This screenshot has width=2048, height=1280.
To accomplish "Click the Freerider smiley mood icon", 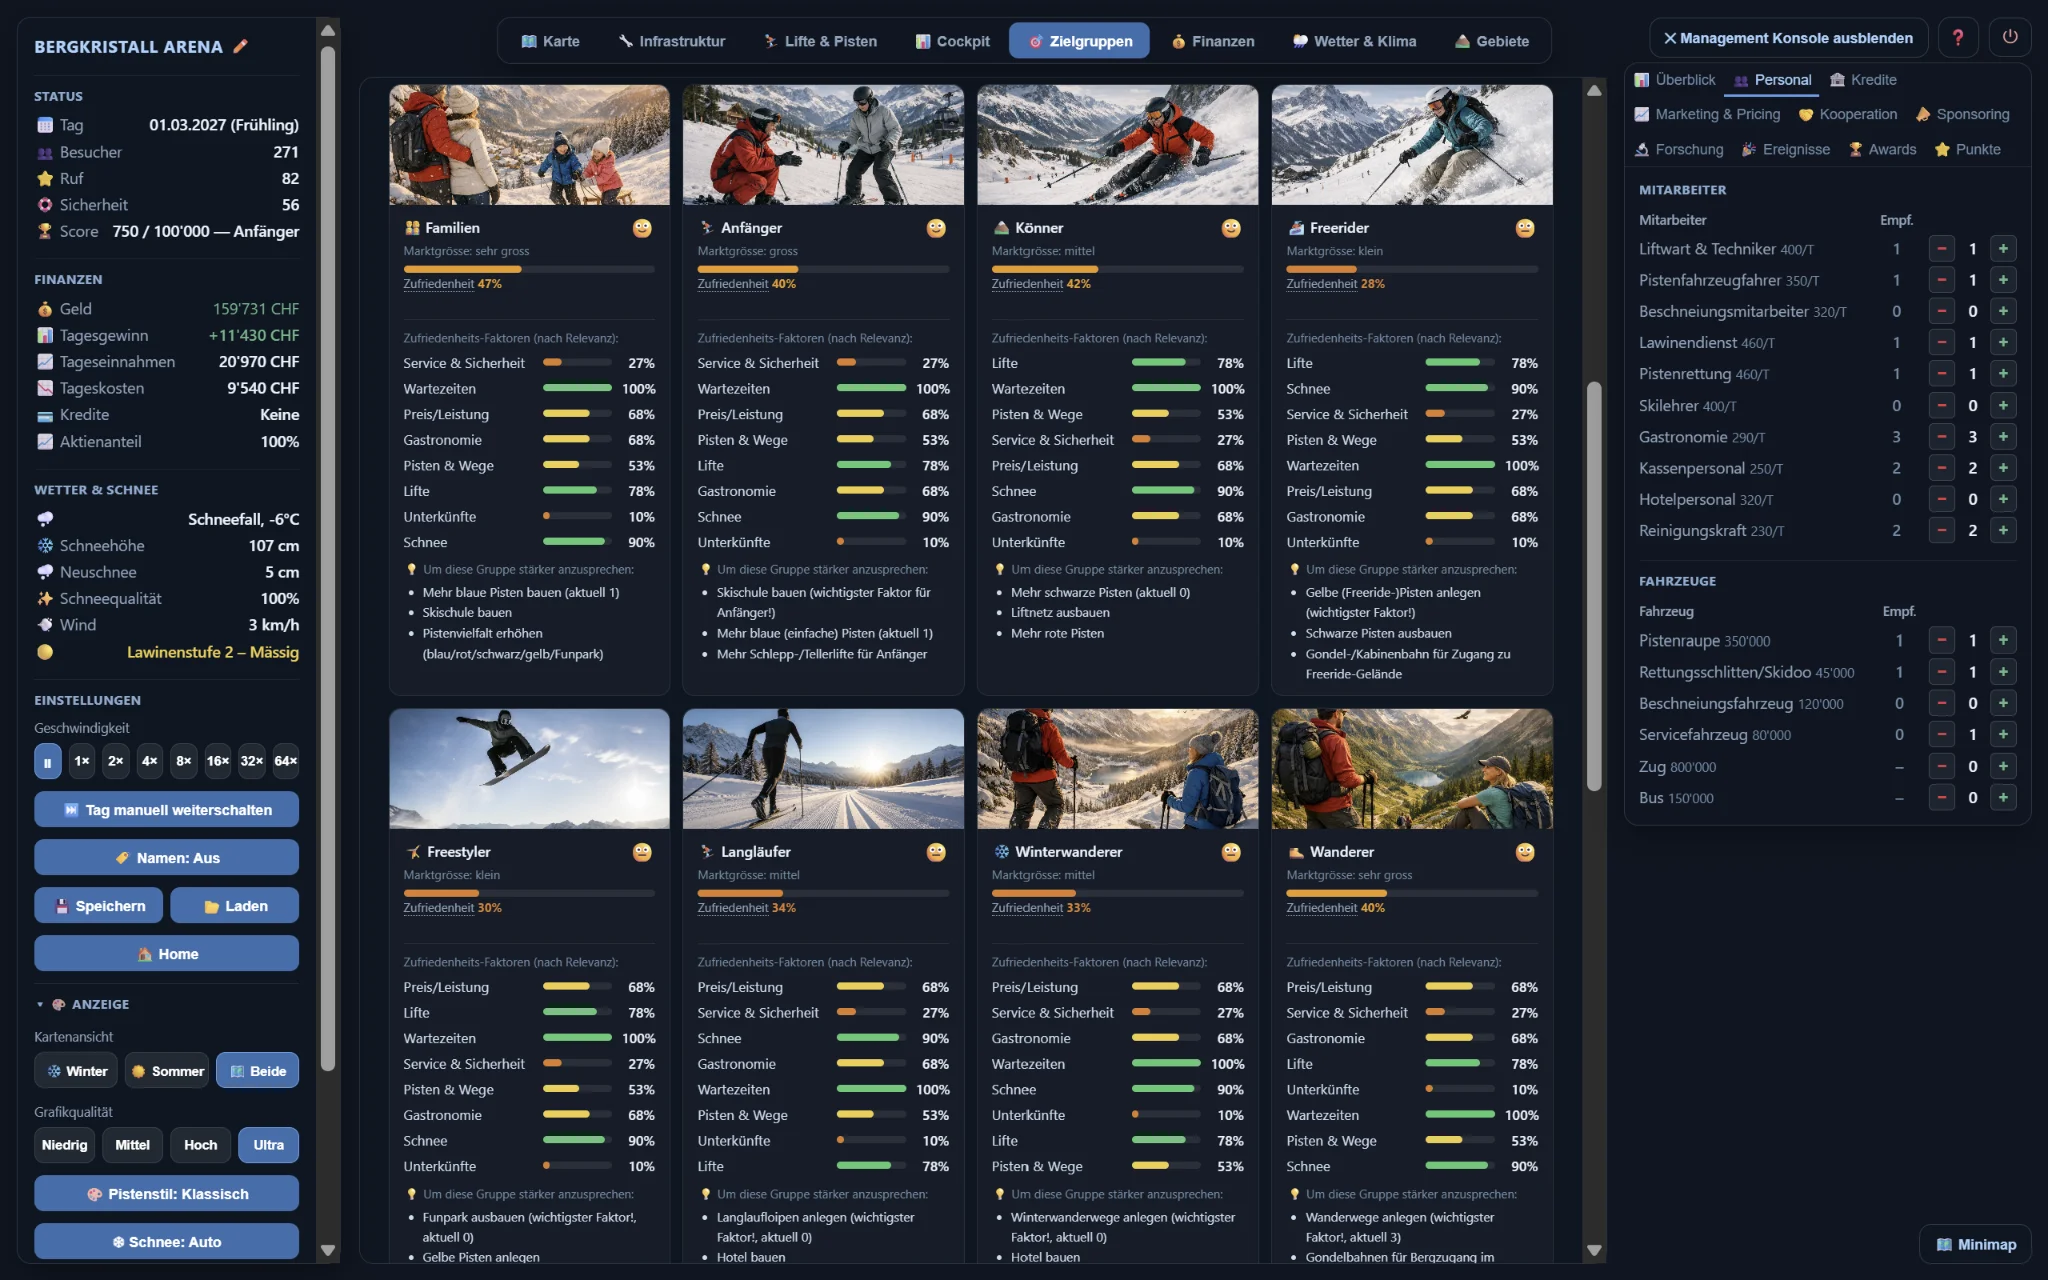I will (x=1524, y=228).
